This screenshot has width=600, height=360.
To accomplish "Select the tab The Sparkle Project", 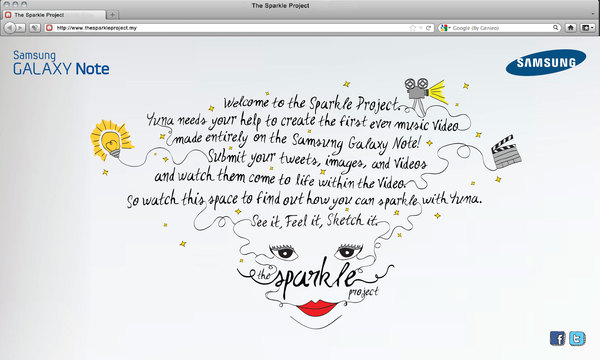I will tap(54, 15).
